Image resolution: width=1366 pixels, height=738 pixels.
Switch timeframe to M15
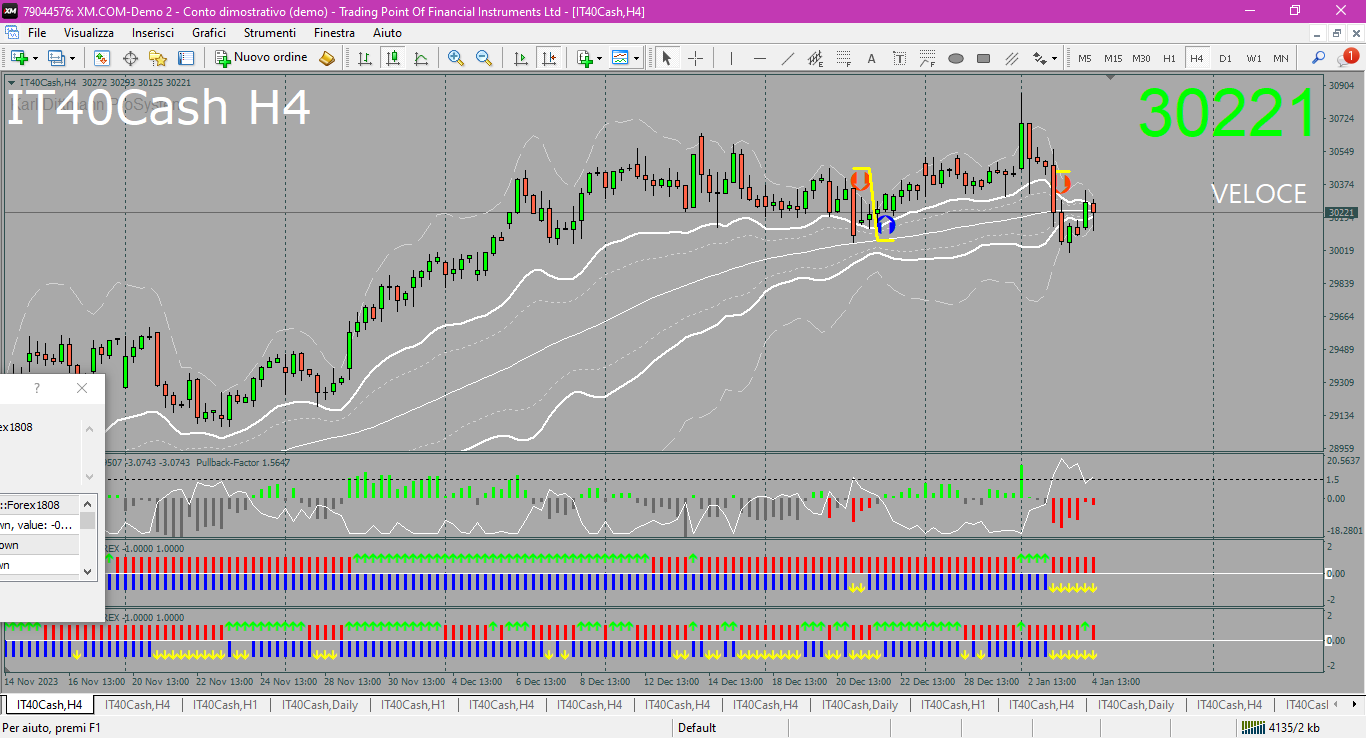[x=1113, y=58]
